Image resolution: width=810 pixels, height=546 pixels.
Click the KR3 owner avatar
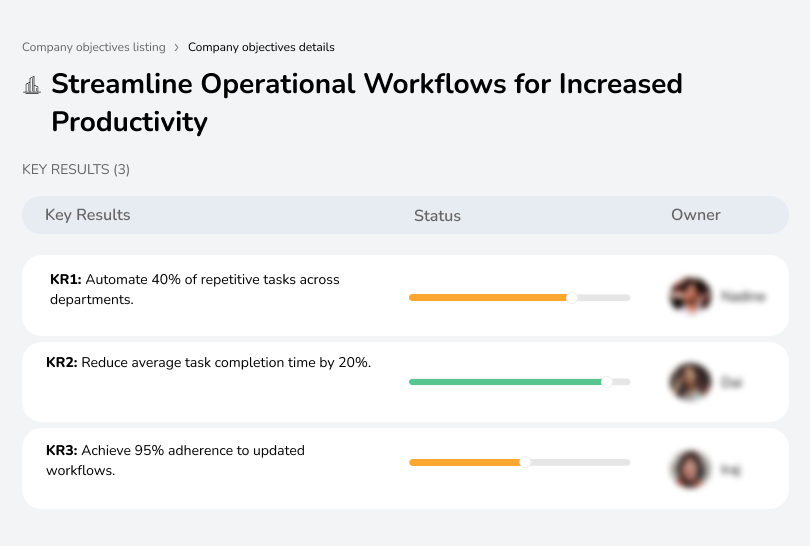tap(690, 468)
